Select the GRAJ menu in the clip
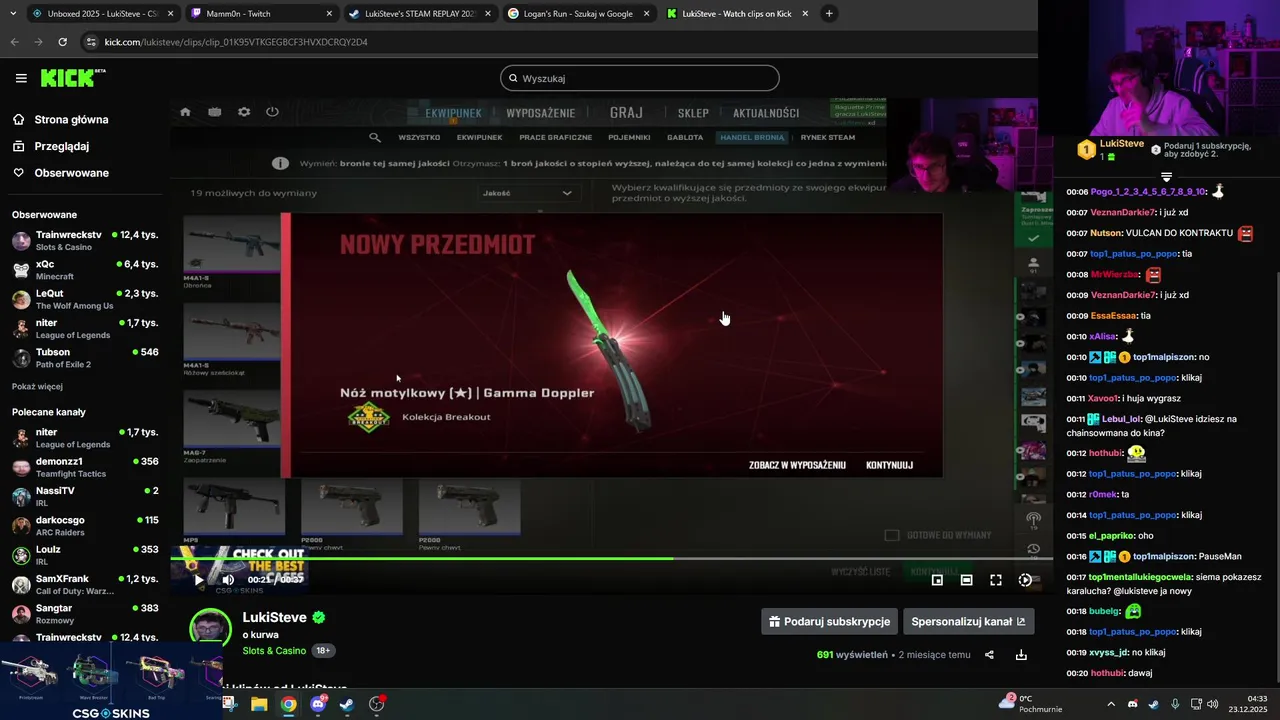The image size is (1280, 720). 626,113
